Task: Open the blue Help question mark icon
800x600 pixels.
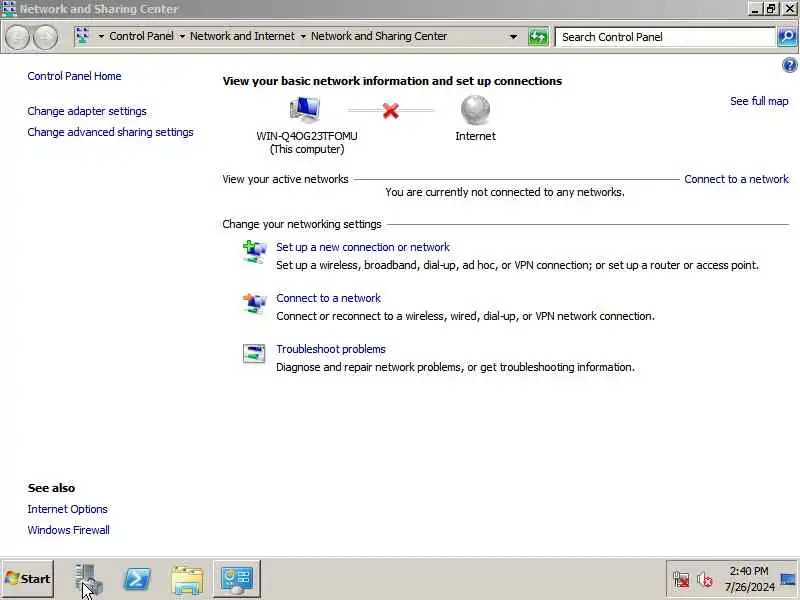Action: tap(789, 65)
